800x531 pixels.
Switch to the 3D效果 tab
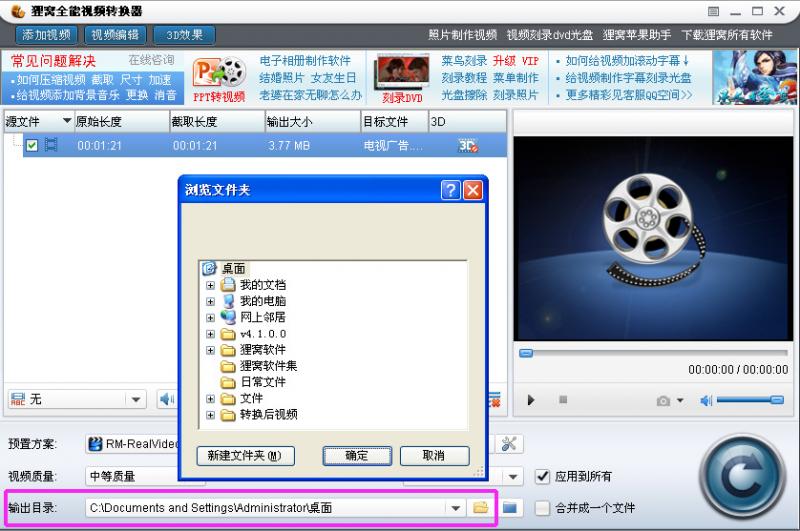(184, 35)
